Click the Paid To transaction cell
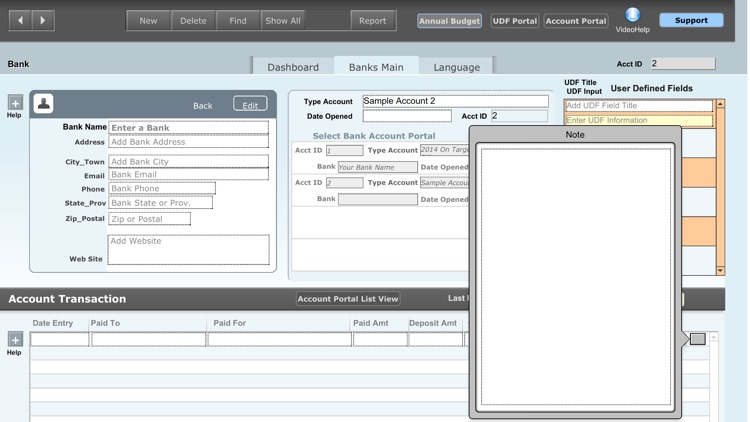This screenshot has width=750, height=422. [x=148, y=339]
